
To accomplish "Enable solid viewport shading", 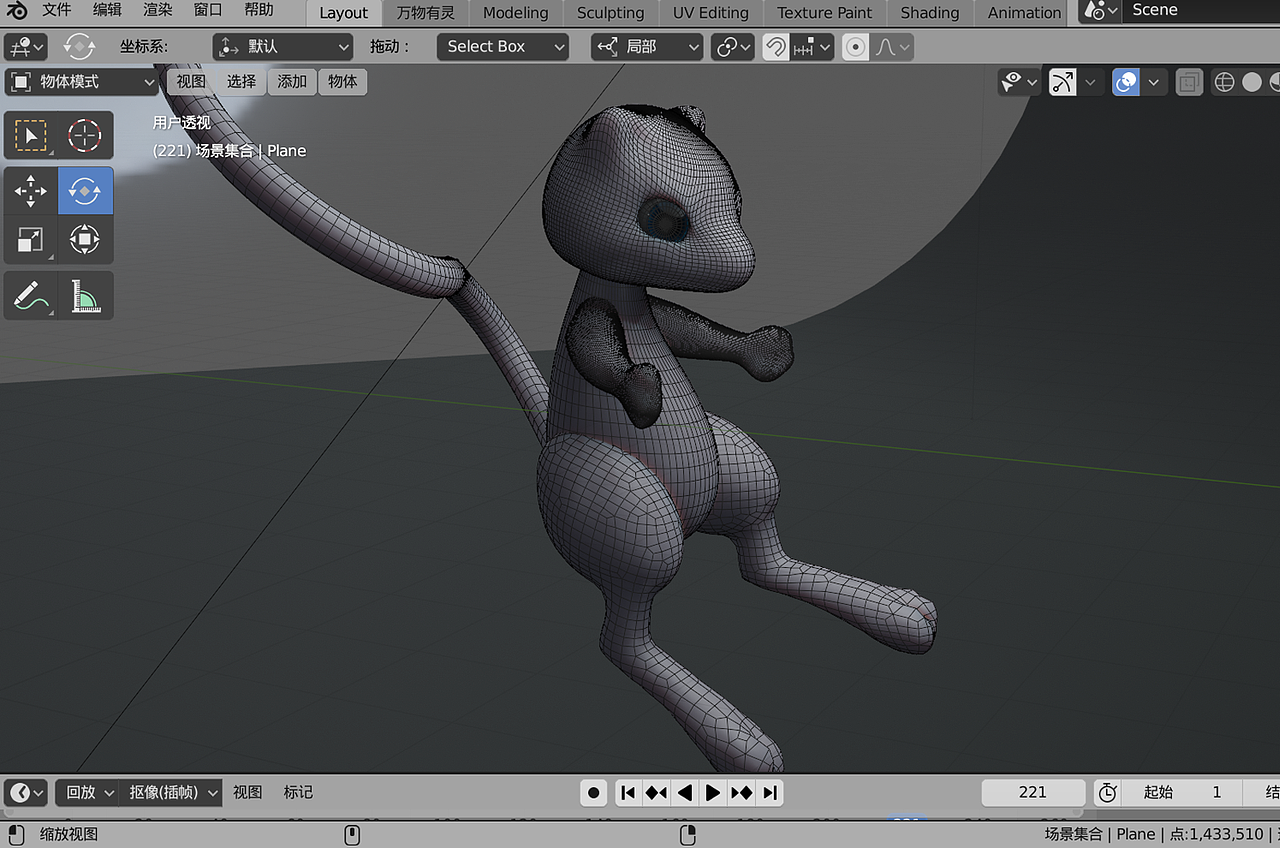I will point(1251,82).
